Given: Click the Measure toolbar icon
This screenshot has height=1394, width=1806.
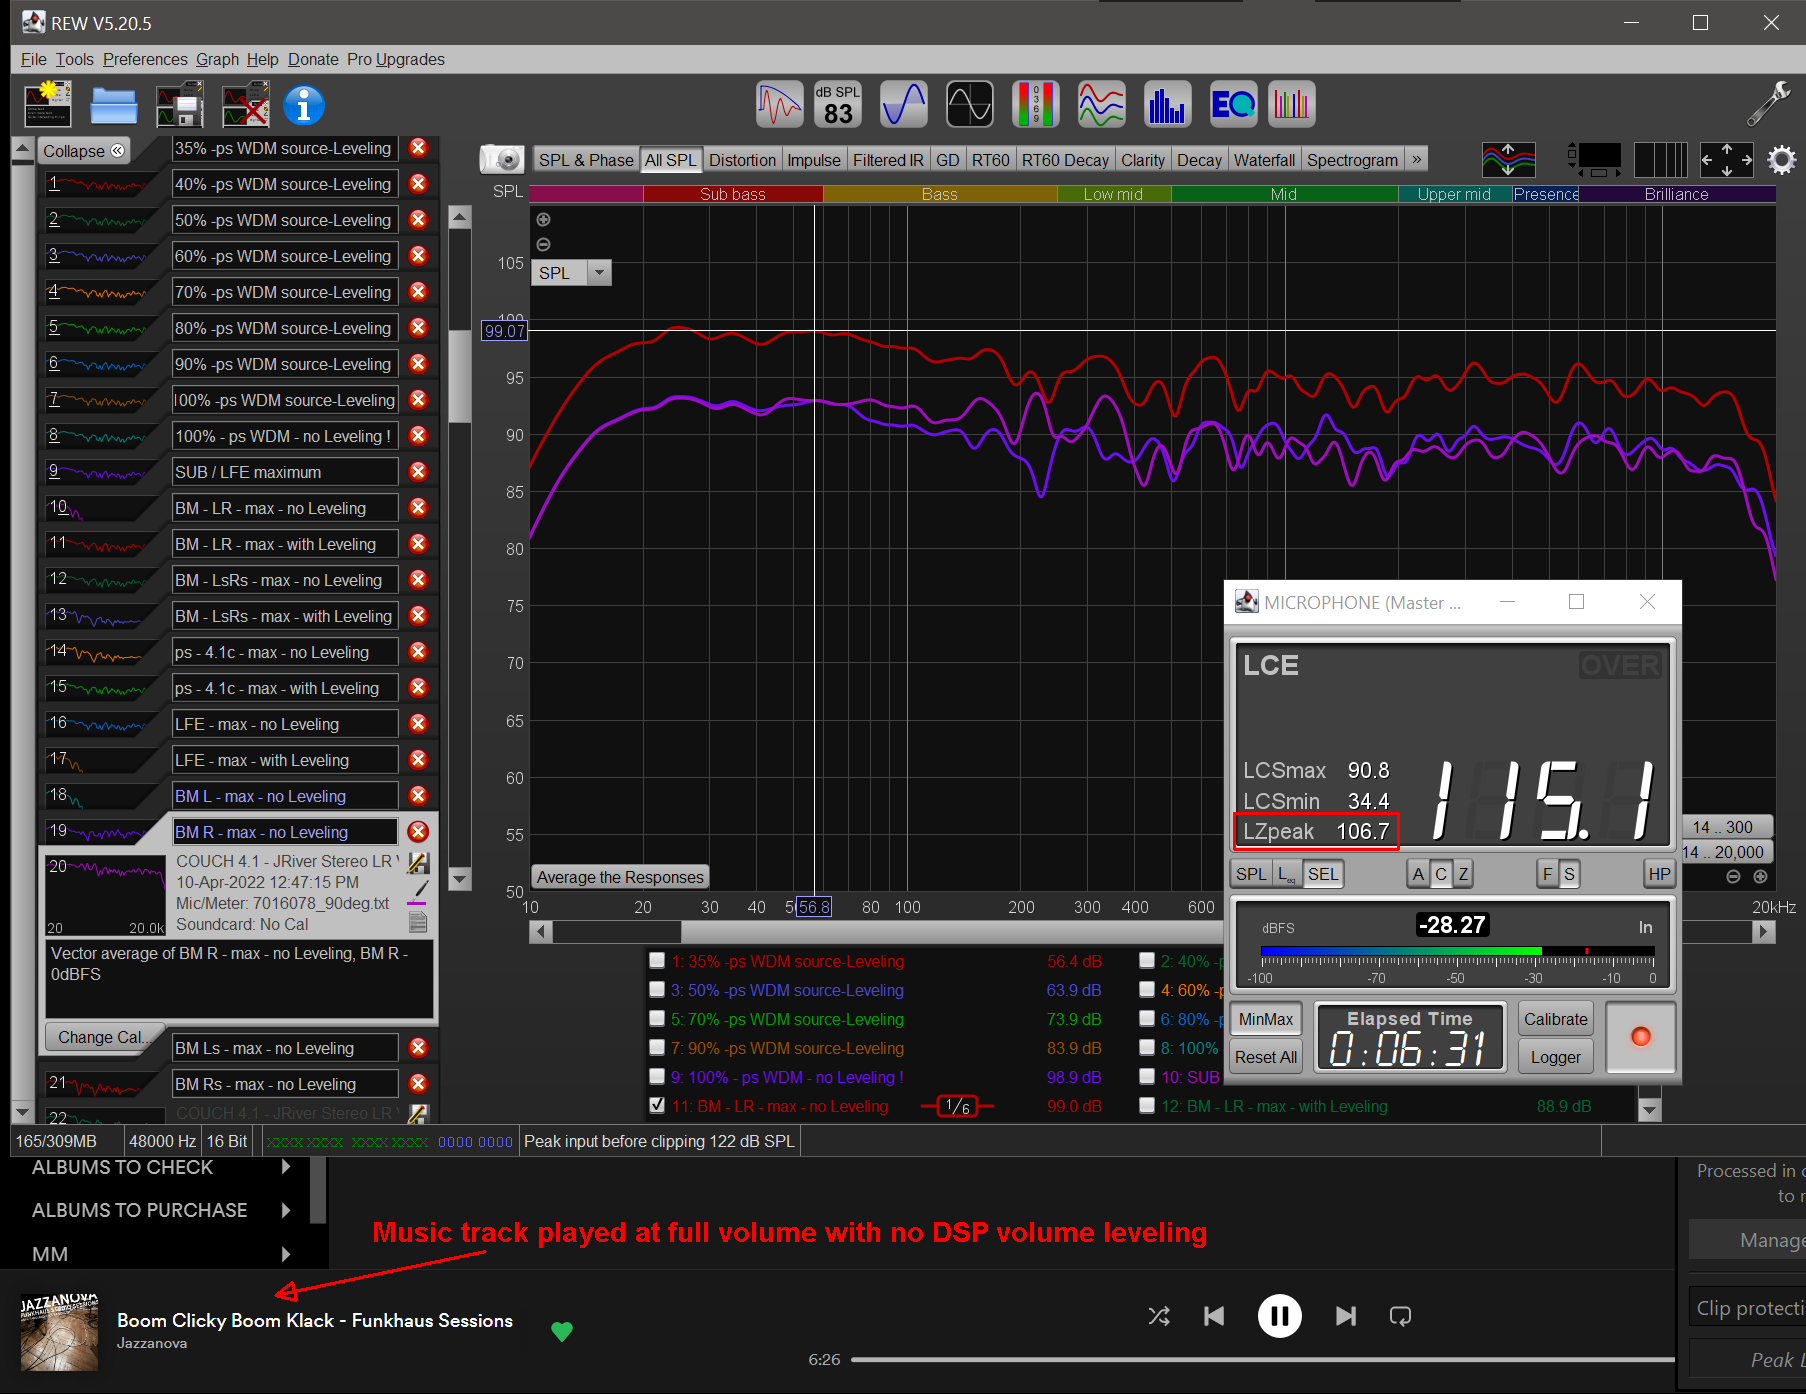Looking at the screenshot, I should click(x=47, y=105).
